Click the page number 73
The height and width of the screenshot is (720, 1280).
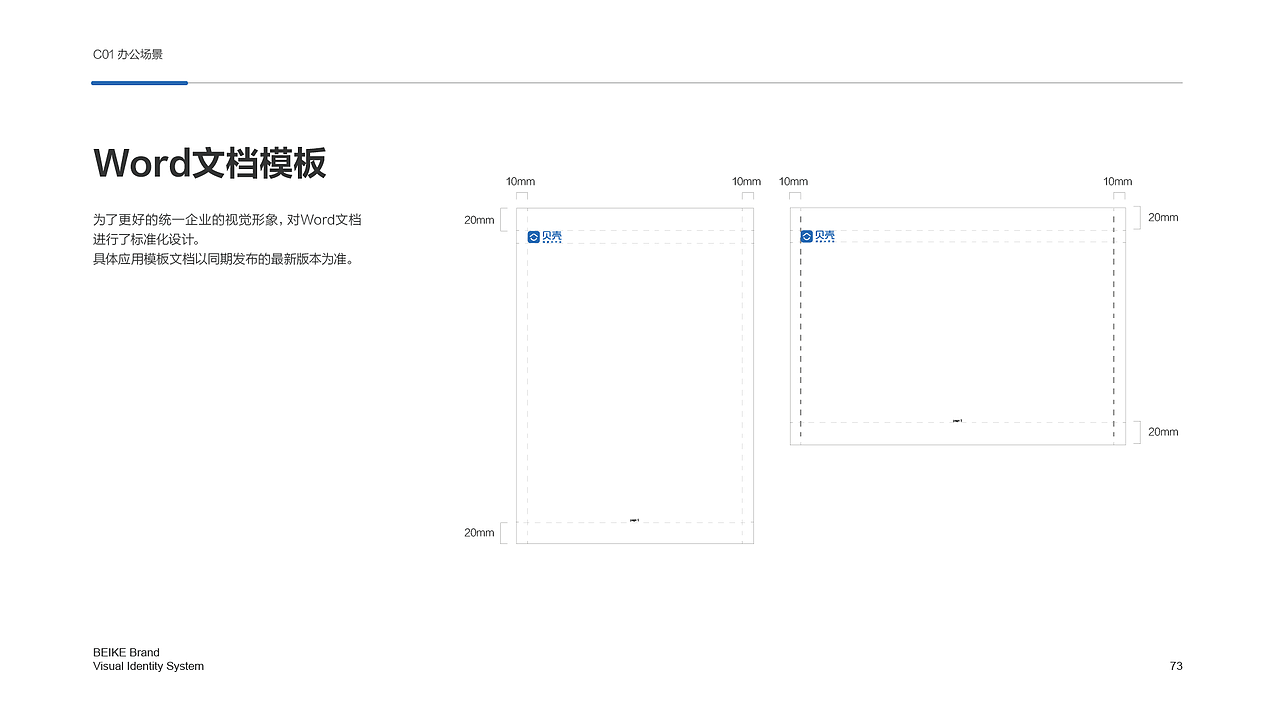click(1176, 666)
